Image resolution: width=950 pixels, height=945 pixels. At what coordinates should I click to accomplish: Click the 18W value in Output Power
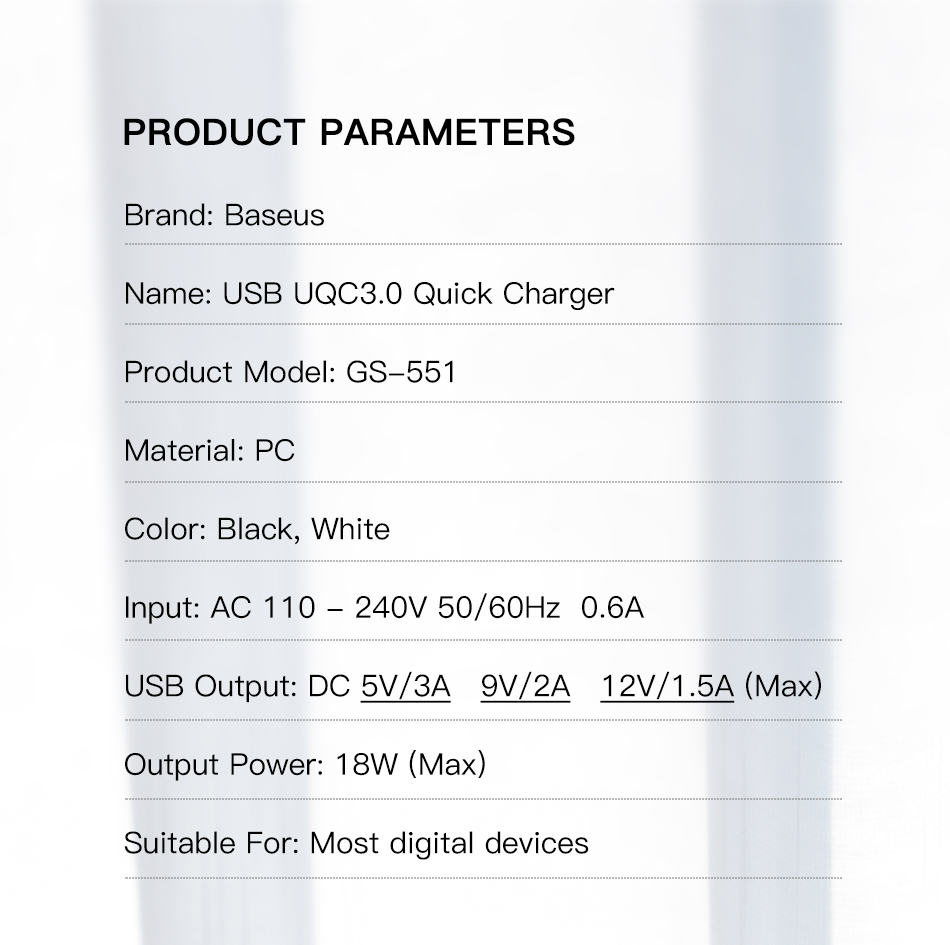(366, 764)
